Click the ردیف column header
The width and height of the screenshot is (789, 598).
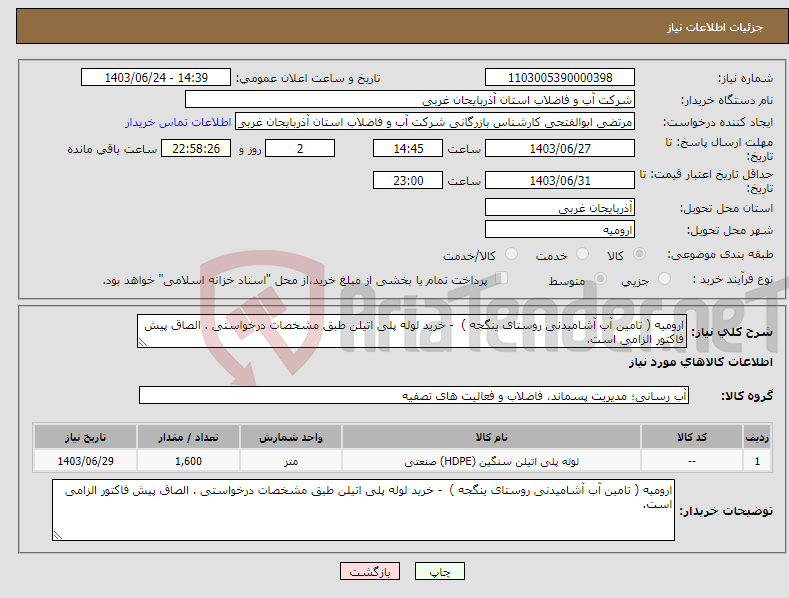757,437
